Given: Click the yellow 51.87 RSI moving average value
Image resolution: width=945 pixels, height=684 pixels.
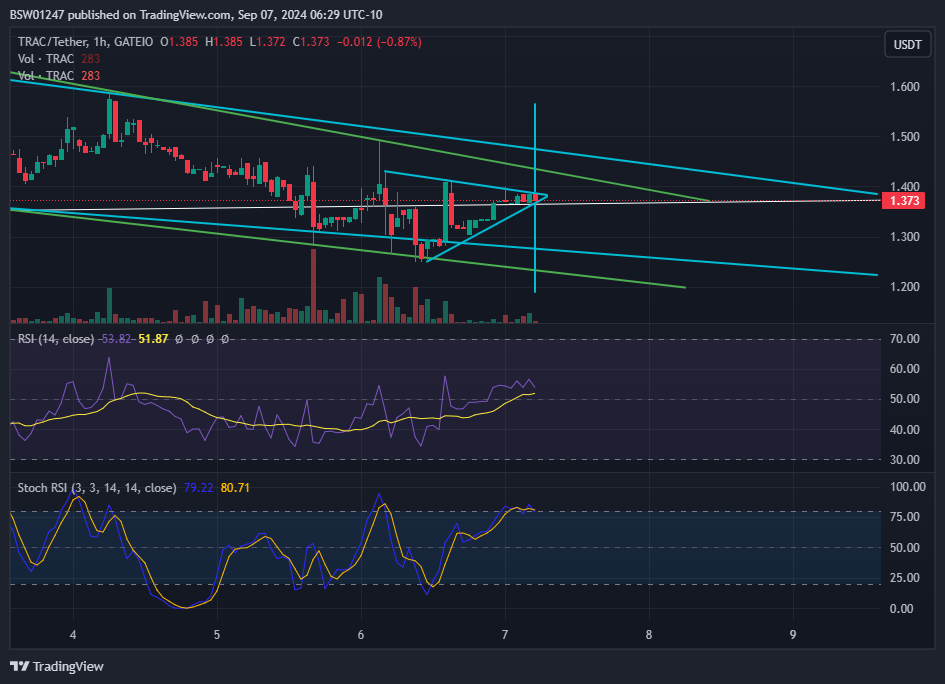Looking at the screenshot, I should [153, 339].
